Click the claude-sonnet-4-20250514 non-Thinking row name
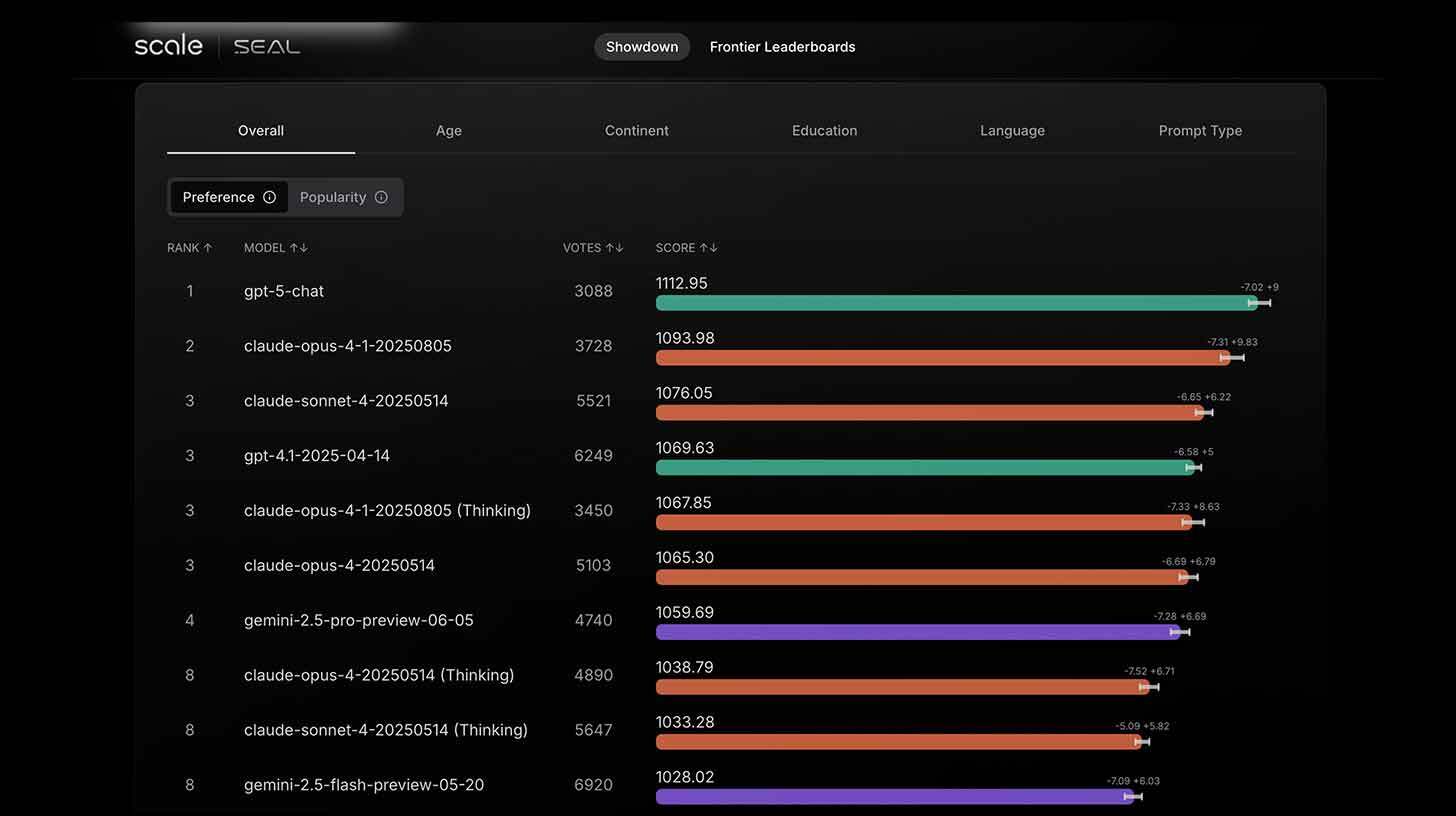Screen dimensions: 1456x816 point(346,401)
